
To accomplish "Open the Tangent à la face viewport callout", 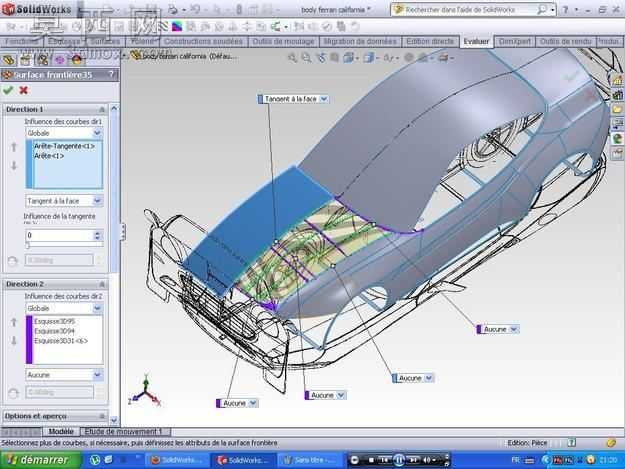I will point(324,98).
